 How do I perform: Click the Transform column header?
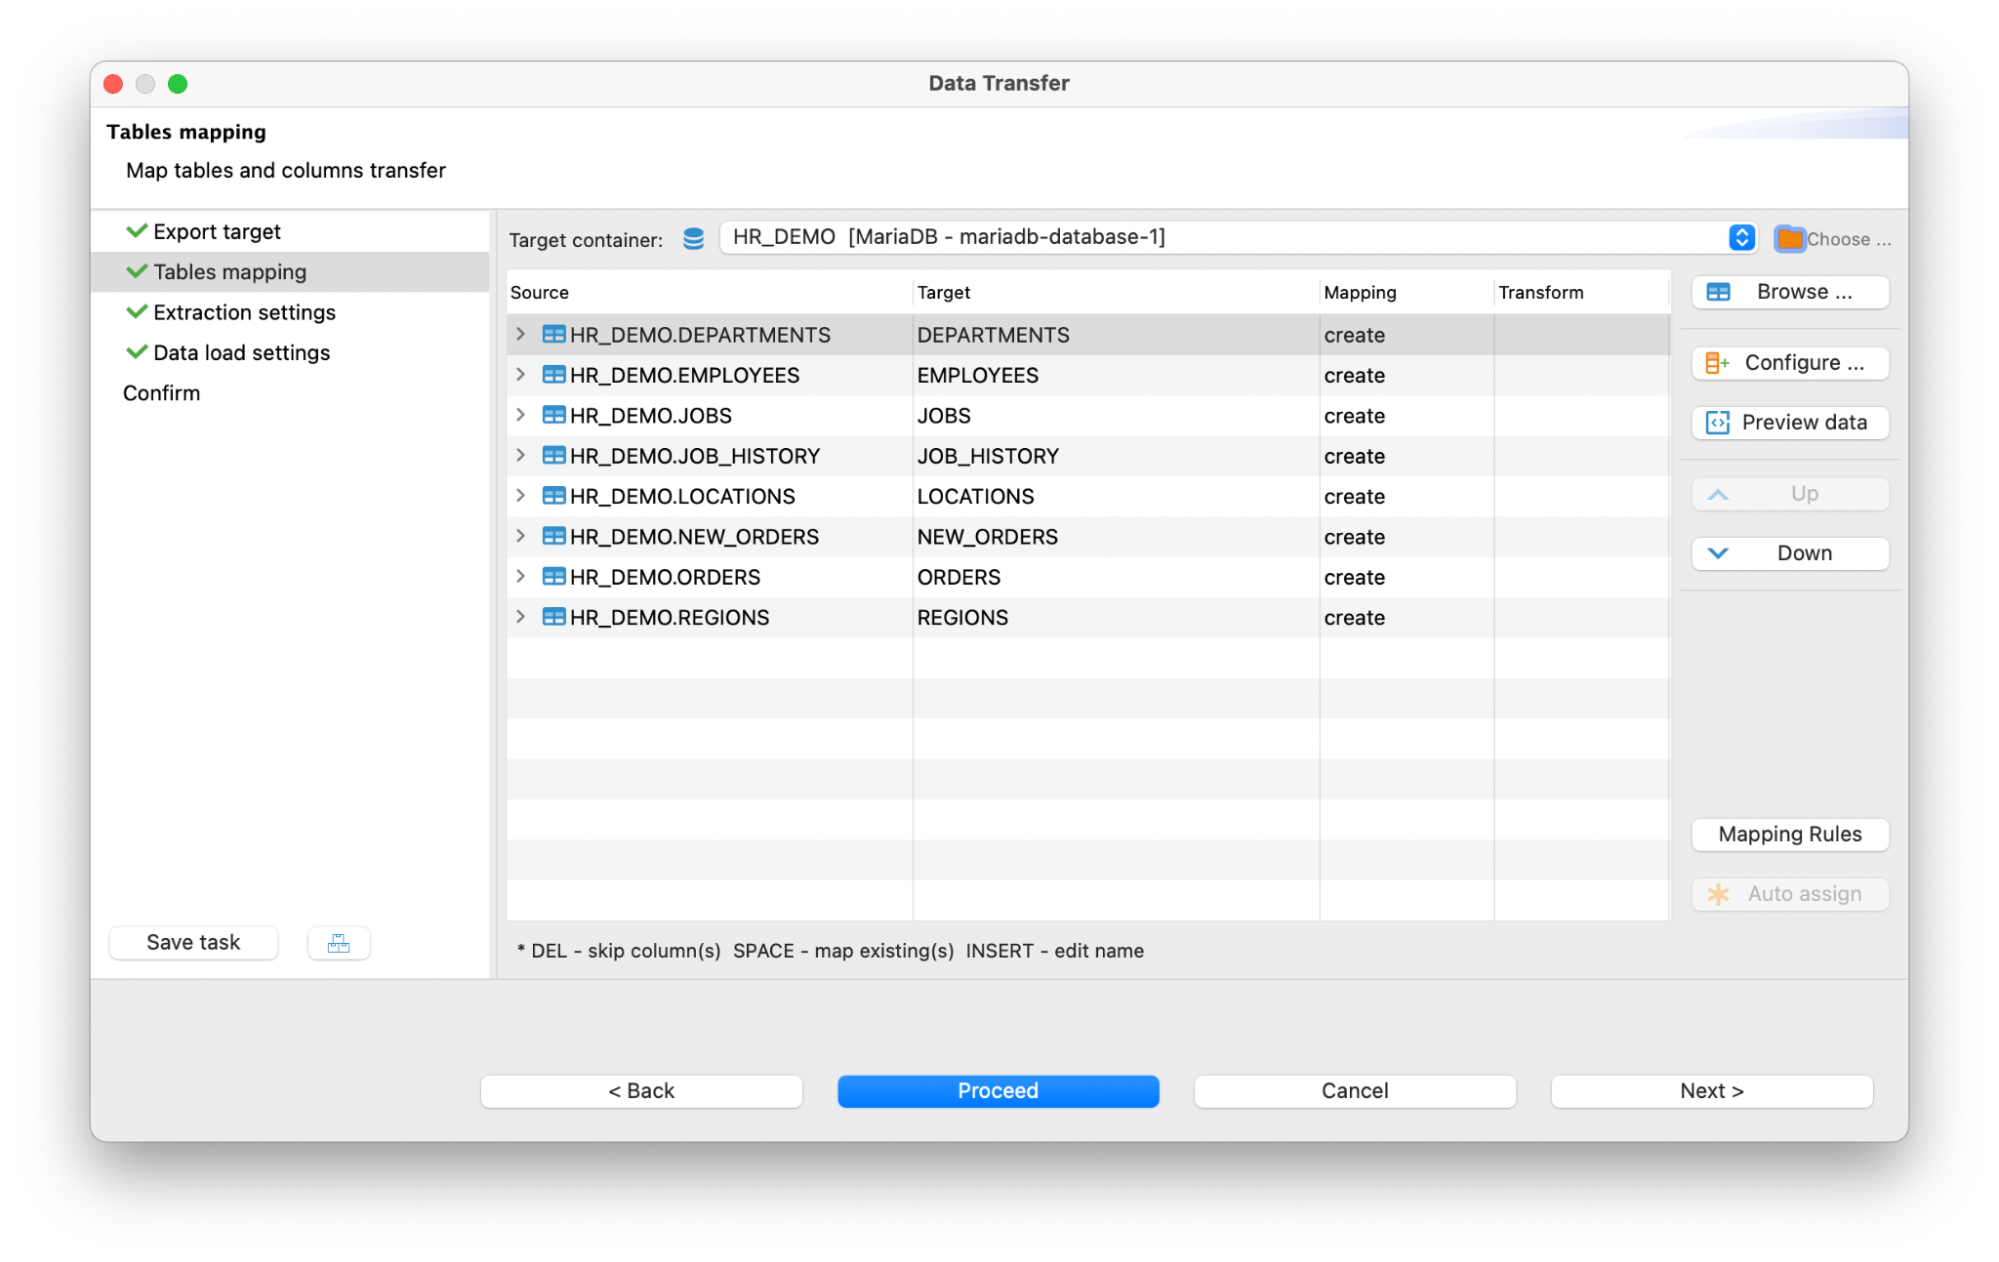(1582, 292)
